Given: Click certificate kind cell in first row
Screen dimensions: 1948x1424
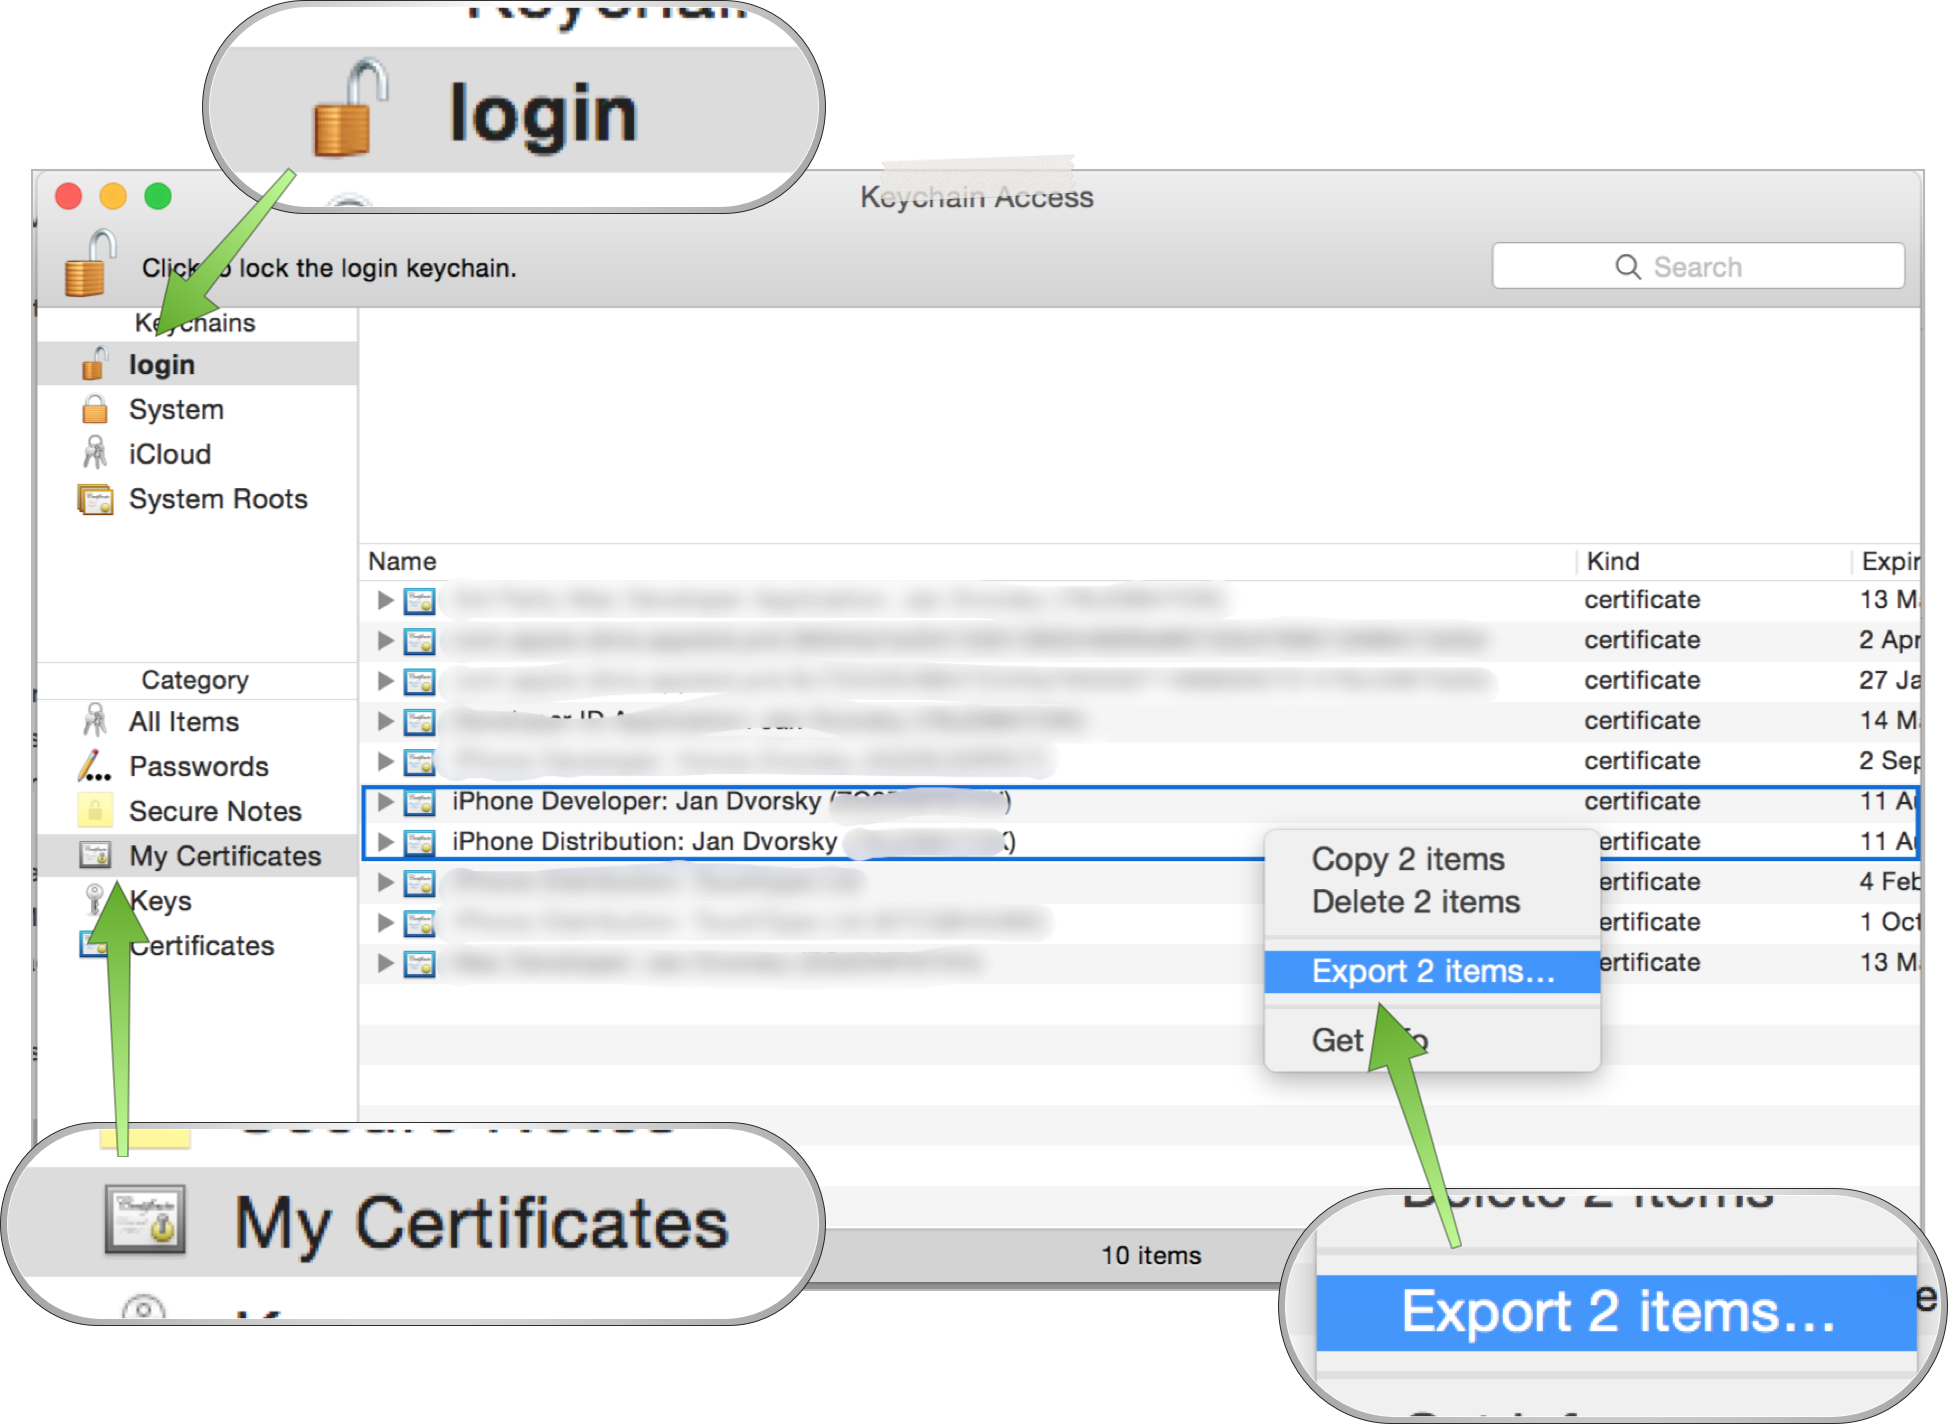Looking at the screenshot, I should point(1642,600).
